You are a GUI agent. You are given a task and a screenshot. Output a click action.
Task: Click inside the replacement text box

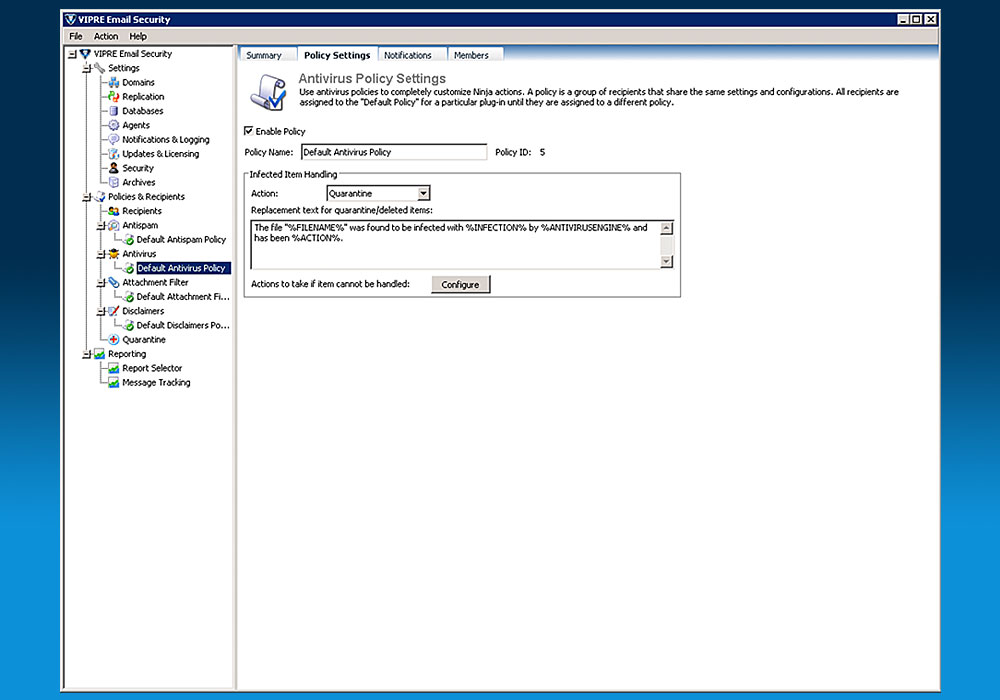455,244
